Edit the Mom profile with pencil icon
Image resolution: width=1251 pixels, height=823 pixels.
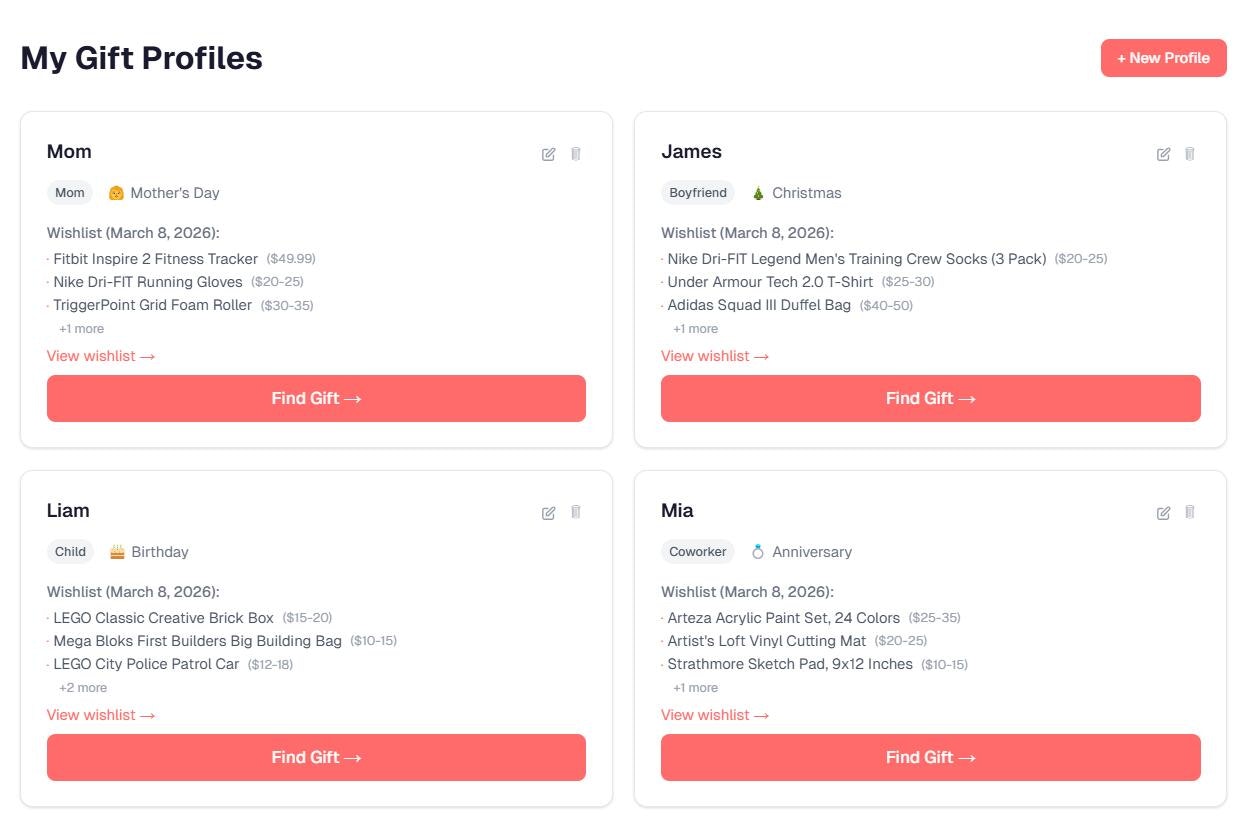[548, 154]
